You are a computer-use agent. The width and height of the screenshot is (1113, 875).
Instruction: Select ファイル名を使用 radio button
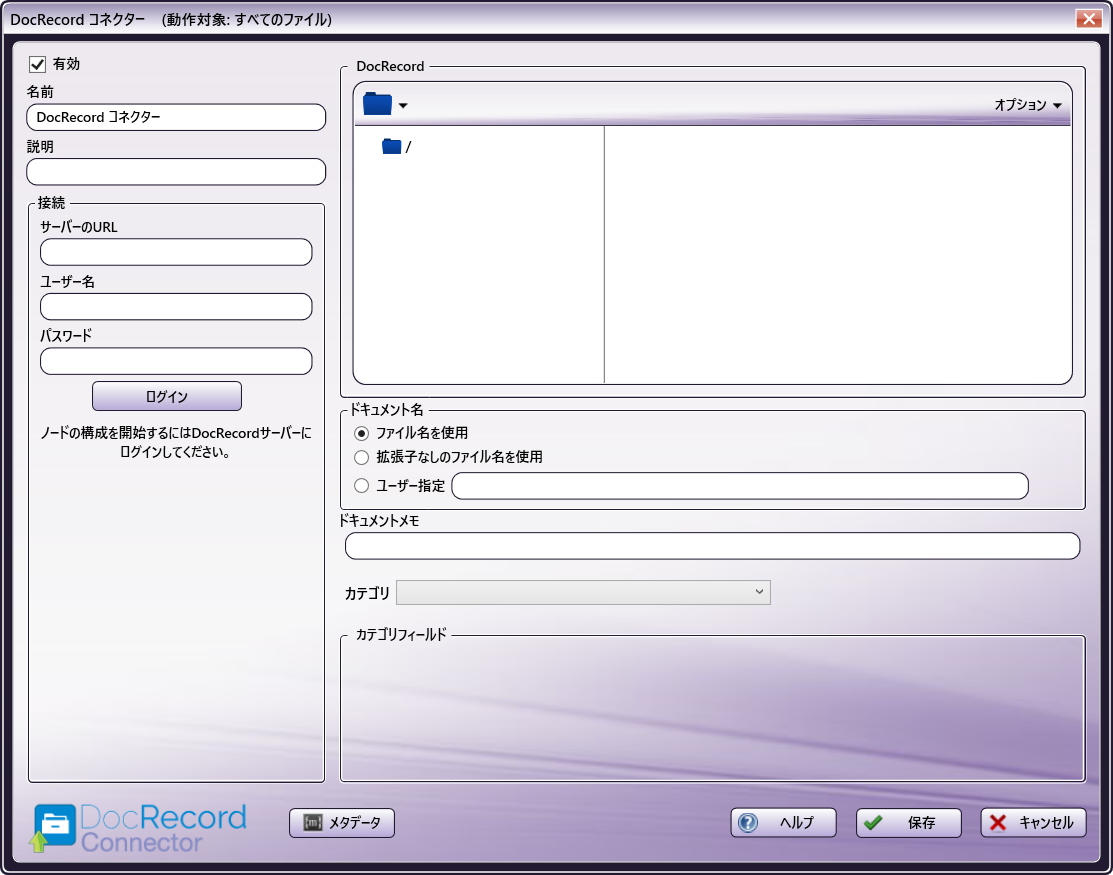pos(361,433)
